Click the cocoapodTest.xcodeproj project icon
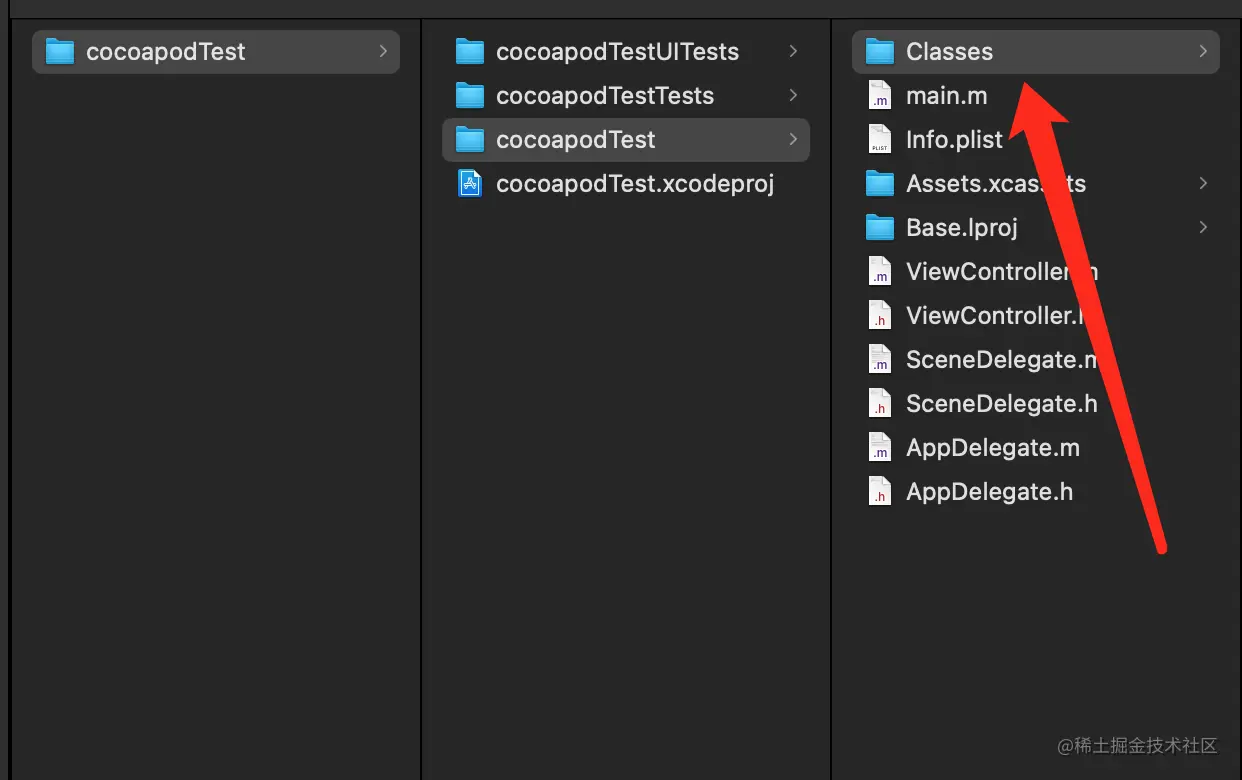The width and height of the screenshot is (1242, 780). click(x=470, y=184)
